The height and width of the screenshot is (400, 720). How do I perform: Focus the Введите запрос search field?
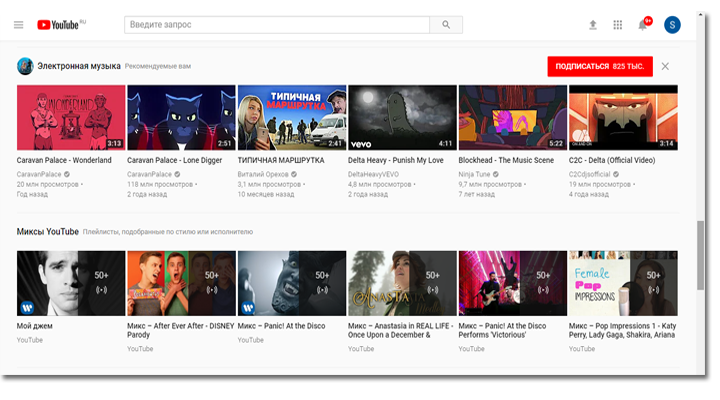[x=277, y=25]
